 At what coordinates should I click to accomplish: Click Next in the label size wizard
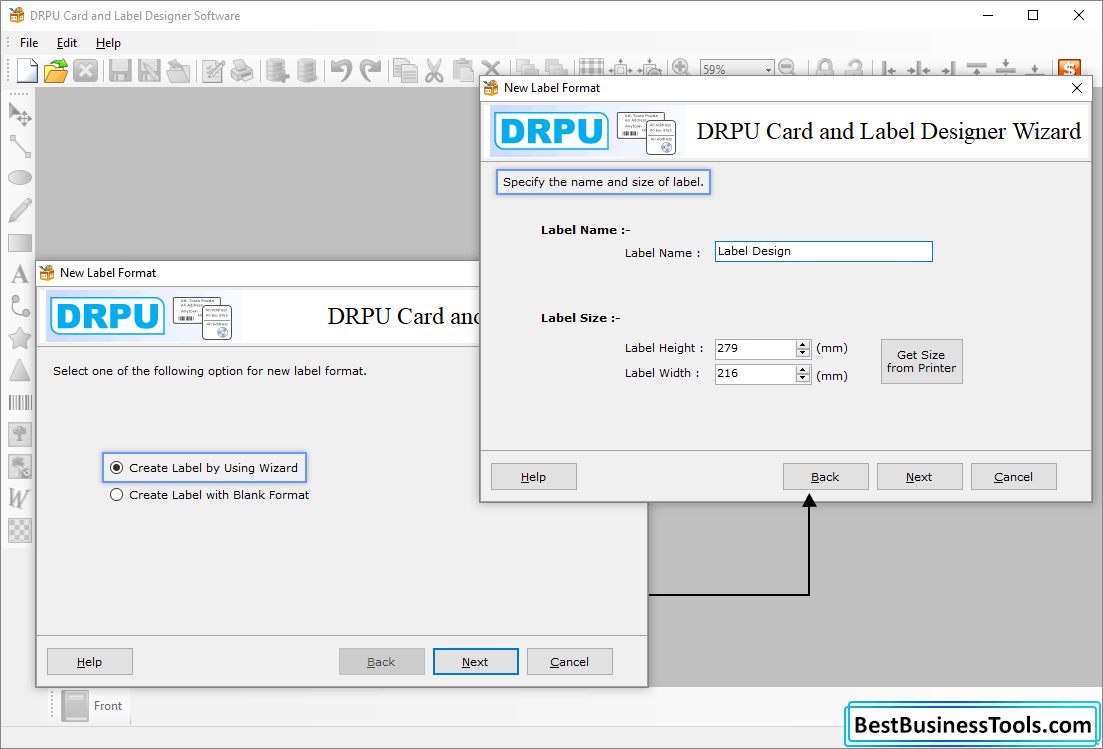tap(919, 477)
